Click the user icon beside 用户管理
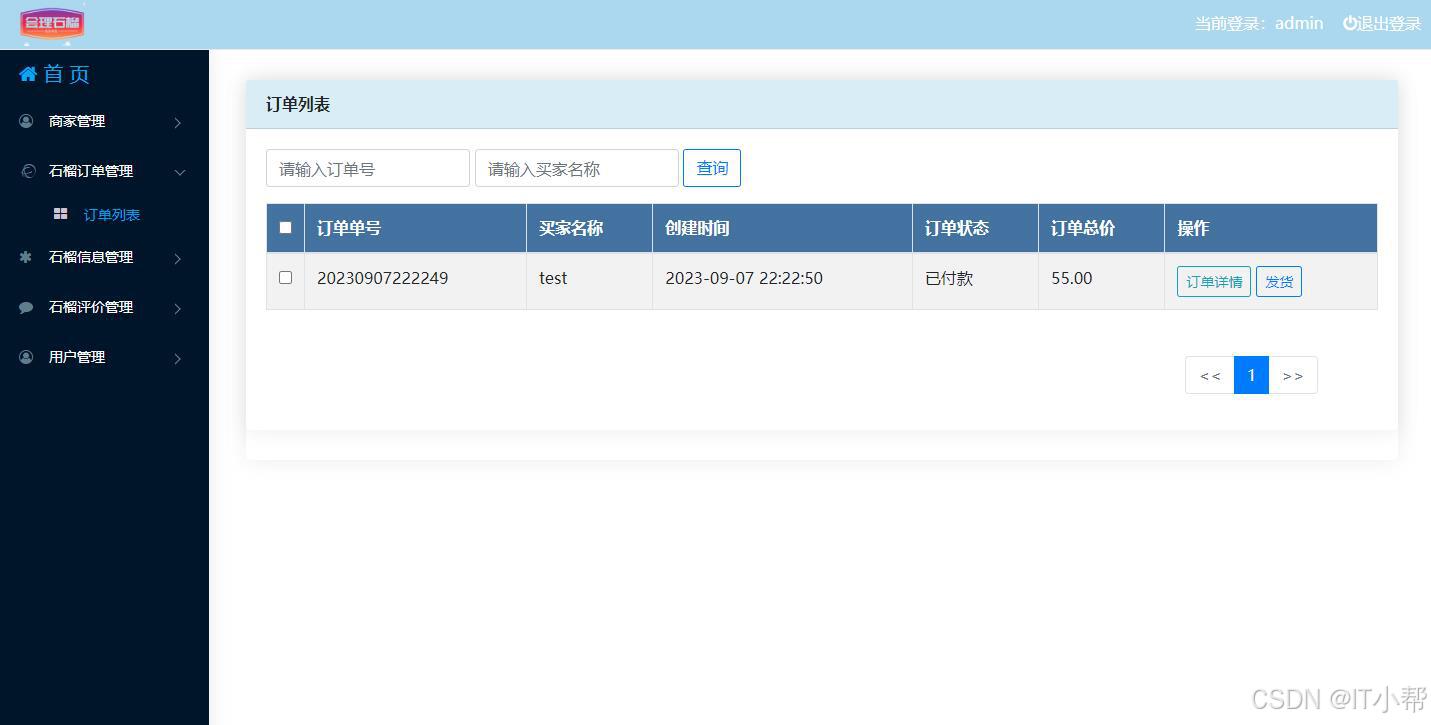Image resolution: width=1431 pixels, height=725 pixels. click(x=26, y=357)
